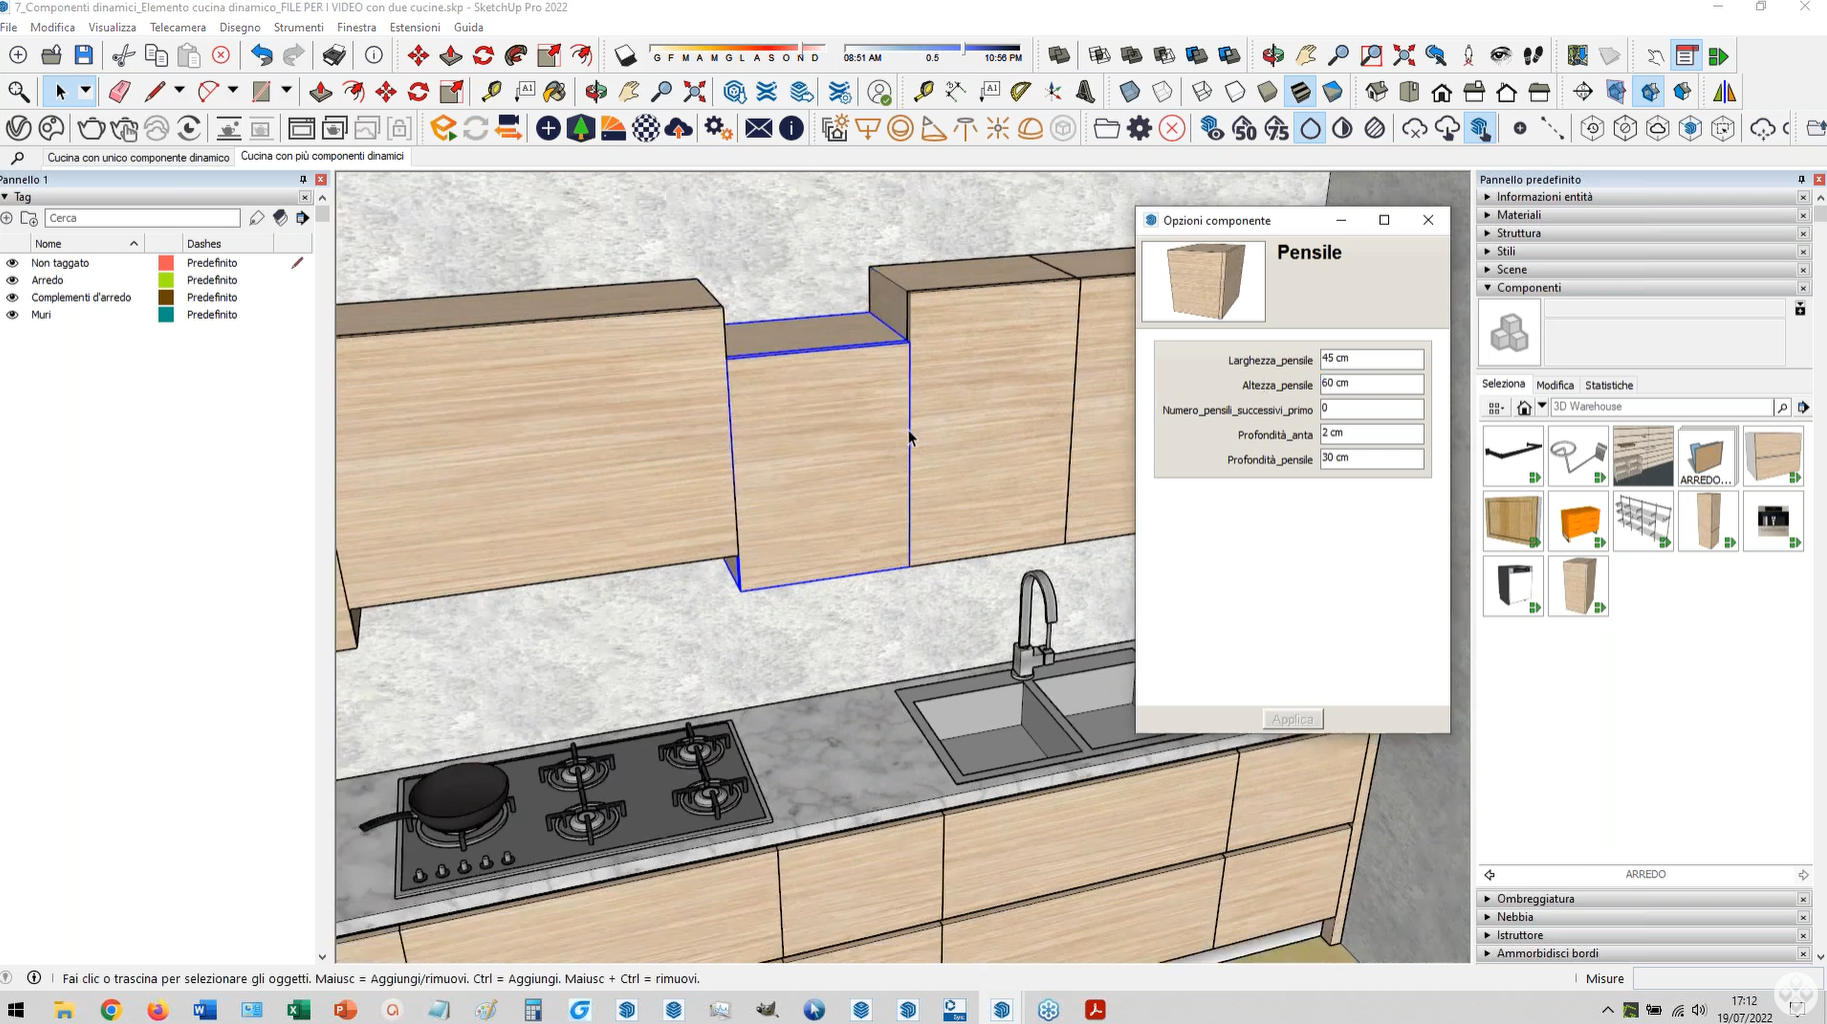Toggle visibility of Muri tag

(x=12, y=315)
